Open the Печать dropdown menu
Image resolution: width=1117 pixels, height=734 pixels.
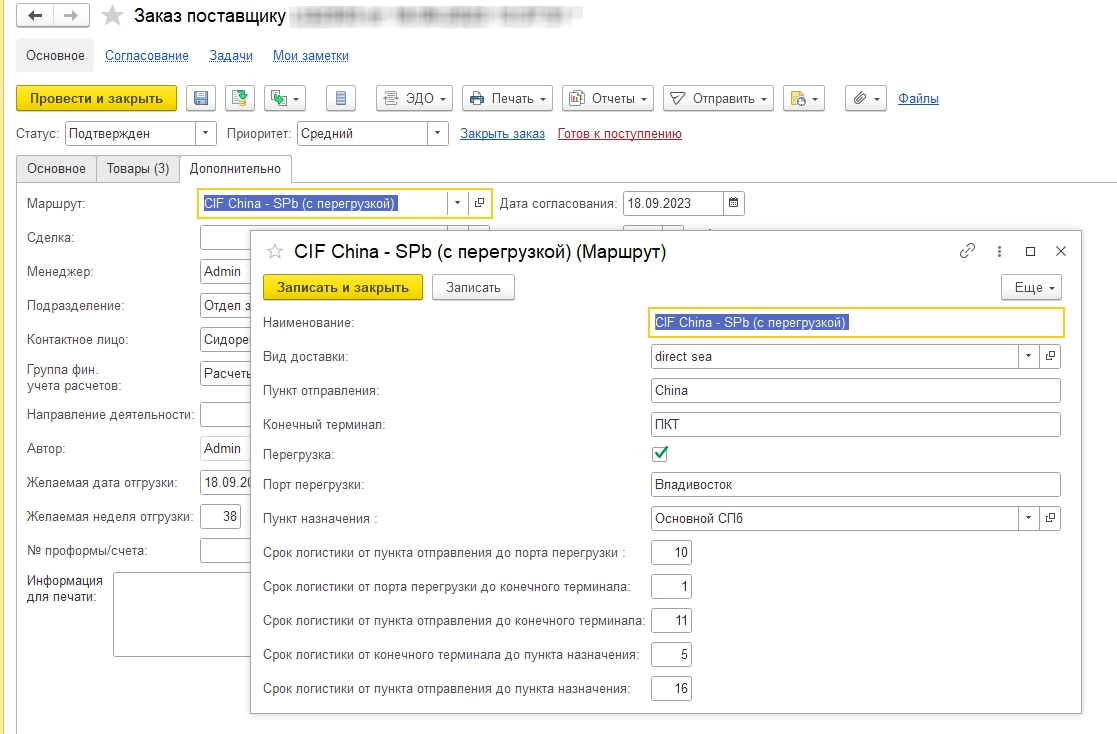pos(508,98)
